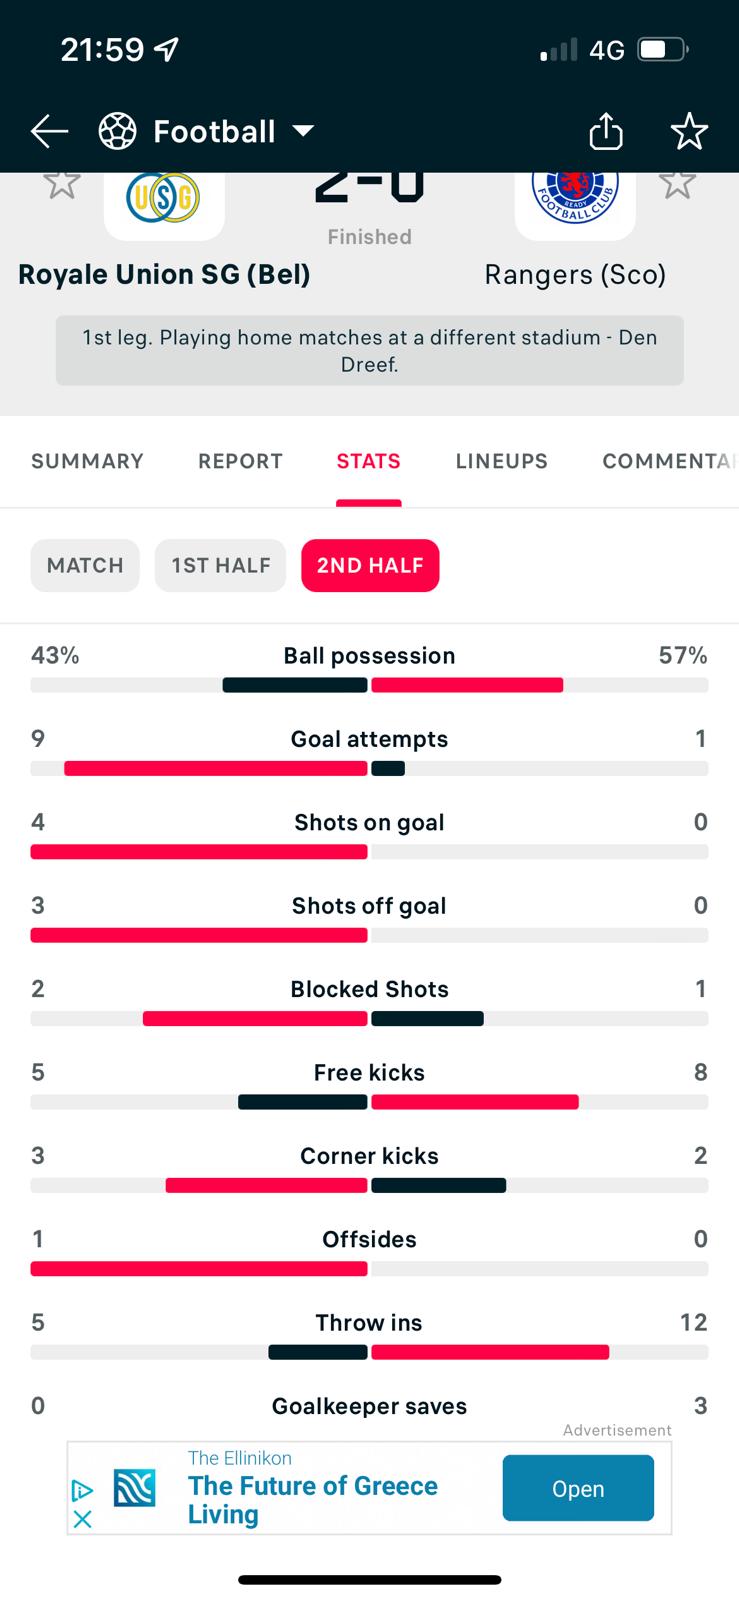This screenshot has width=739, height=1600.
Task: Close the ad using X icon
Action: (83, 1519)
